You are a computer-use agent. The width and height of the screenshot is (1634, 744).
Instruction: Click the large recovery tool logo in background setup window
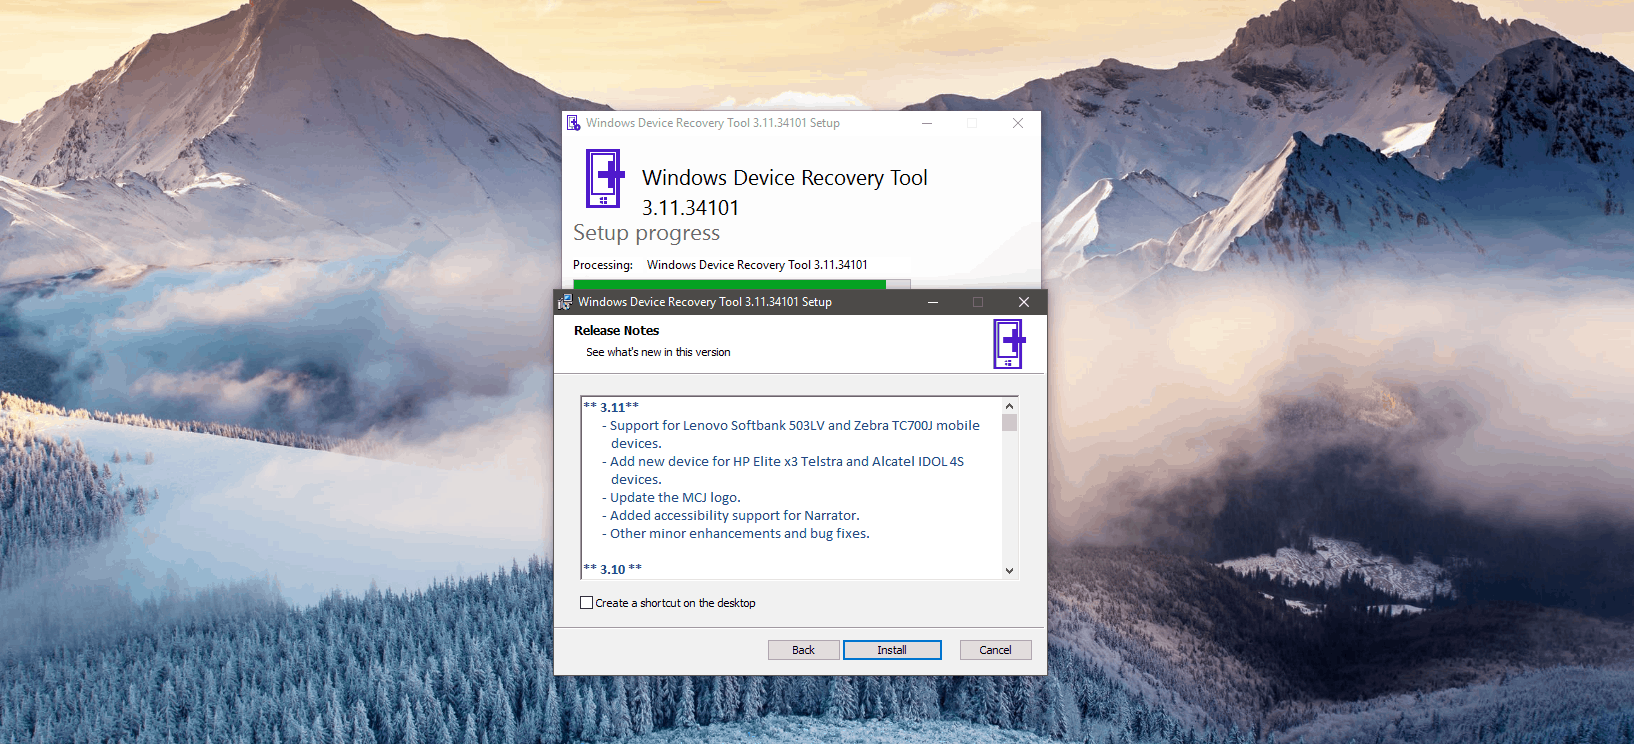point(605,178)
